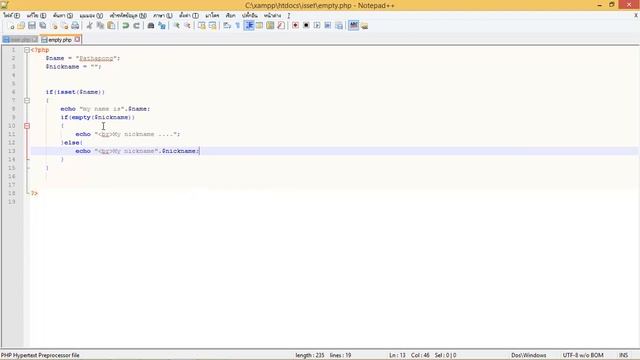The width and height of the screenshot is (640, 360).
Task: Save the current file with toolbar icon
Action: point(32,26)
